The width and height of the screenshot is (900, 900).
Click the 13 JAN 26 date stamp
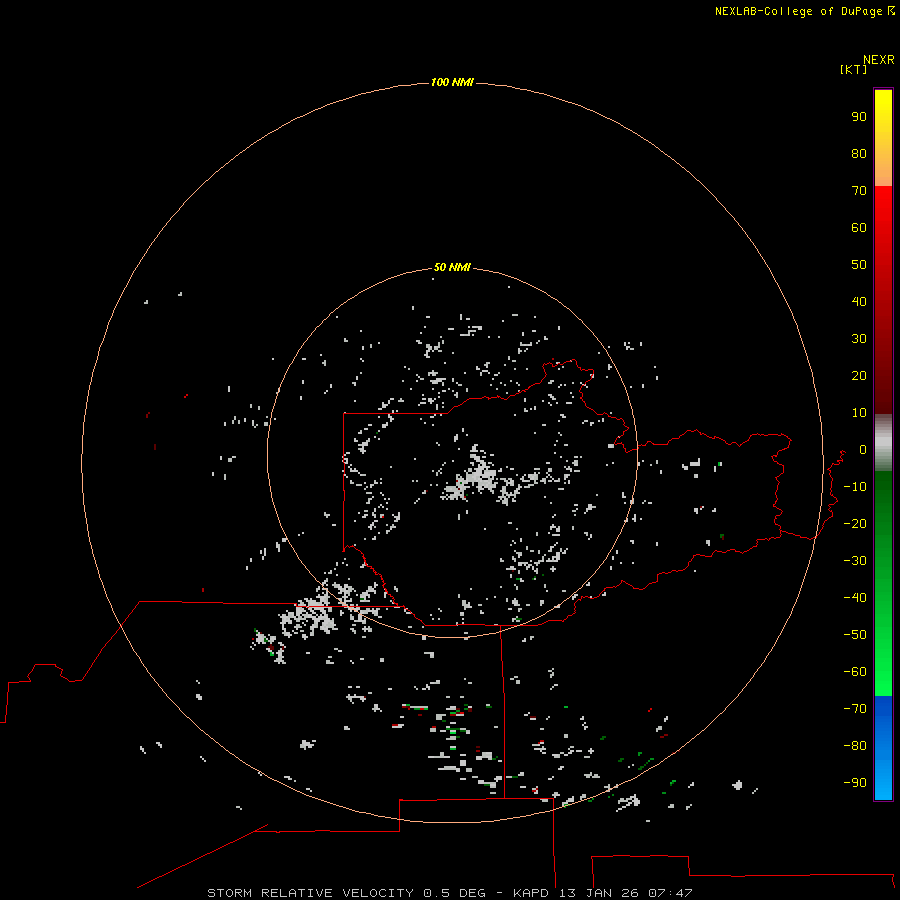click(x=599, y=893)
